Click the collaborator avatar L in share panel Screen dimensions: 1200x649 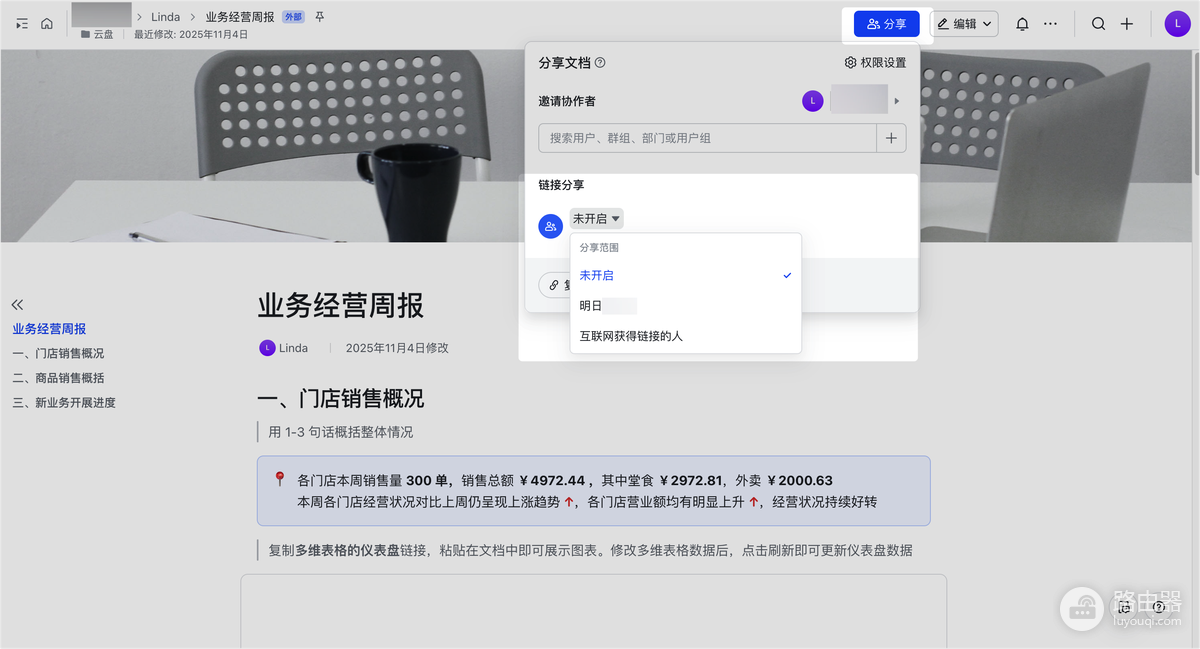pyautogui.click(x=813, y=101)
